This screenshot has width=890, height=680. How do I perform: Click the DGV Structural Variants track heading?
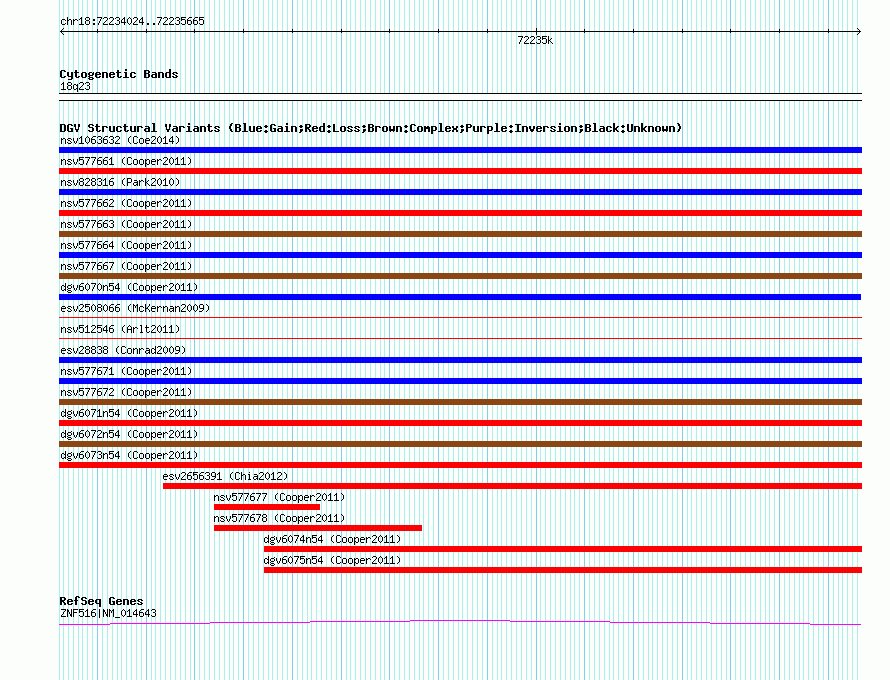370,128
